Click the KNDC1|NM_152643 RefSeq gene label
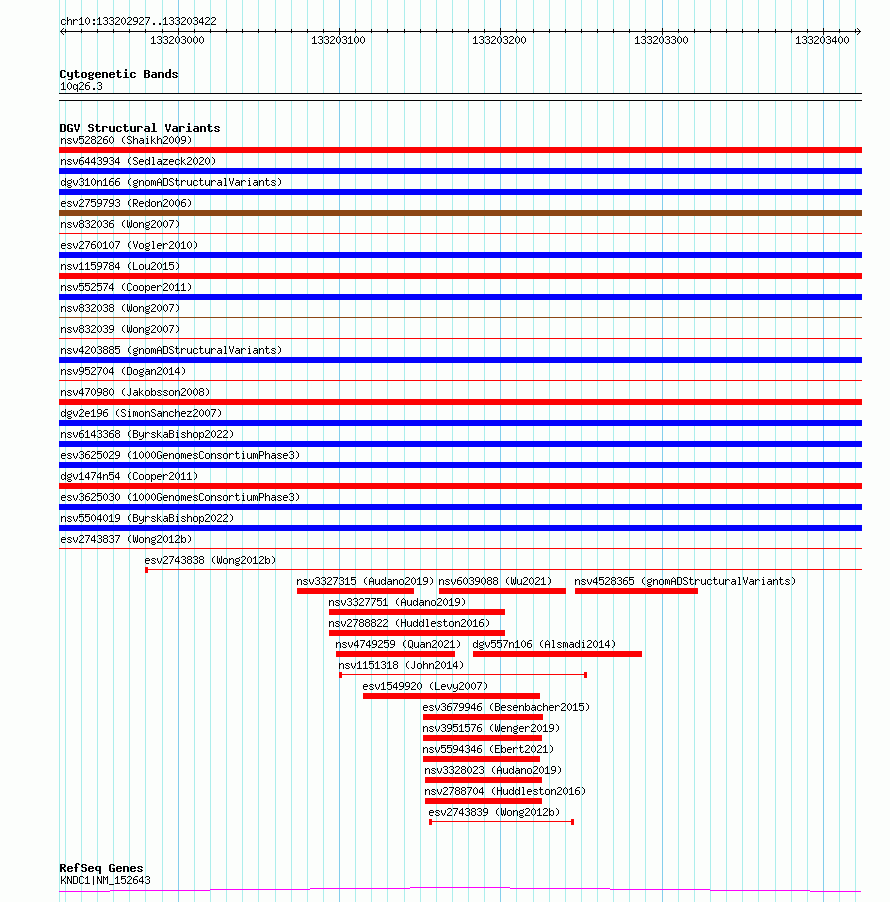Image resolution: width=890 pixels, height=902 pixels. (x=105, y=880)
